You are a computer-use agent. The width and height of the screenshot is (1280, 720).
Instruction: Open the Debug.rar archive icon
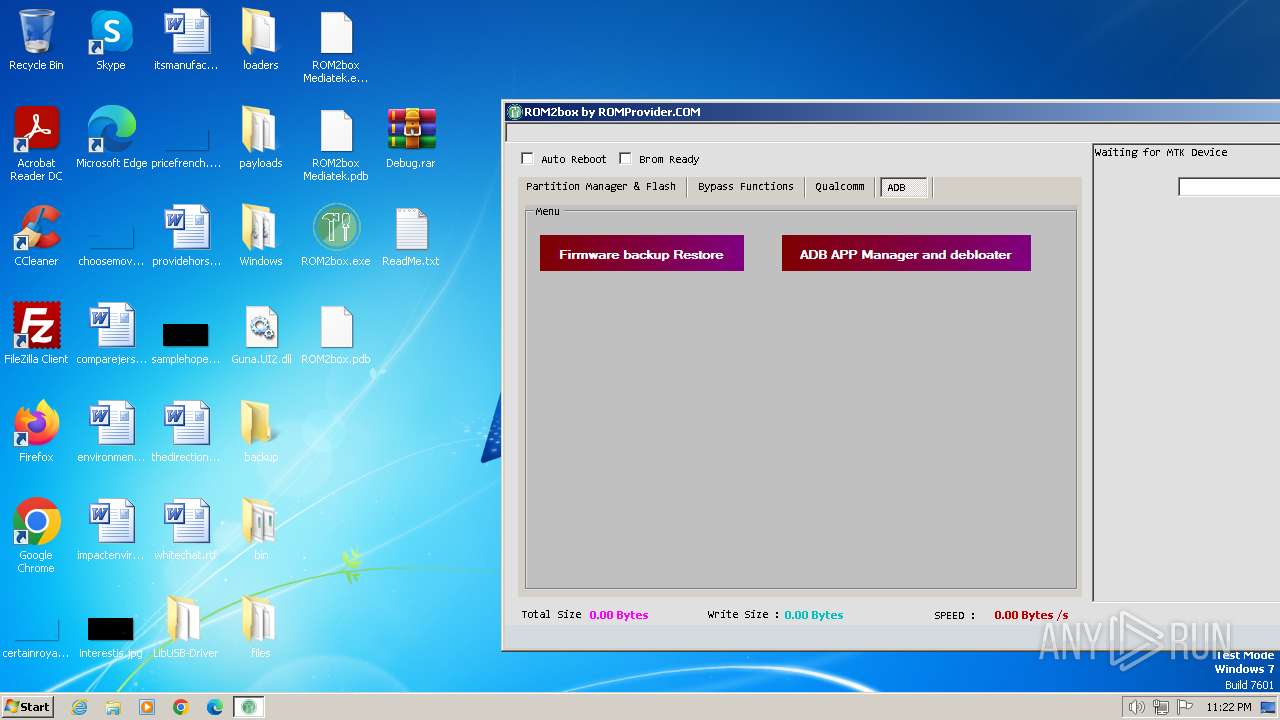pyautogui.click(x=411, y=138)
